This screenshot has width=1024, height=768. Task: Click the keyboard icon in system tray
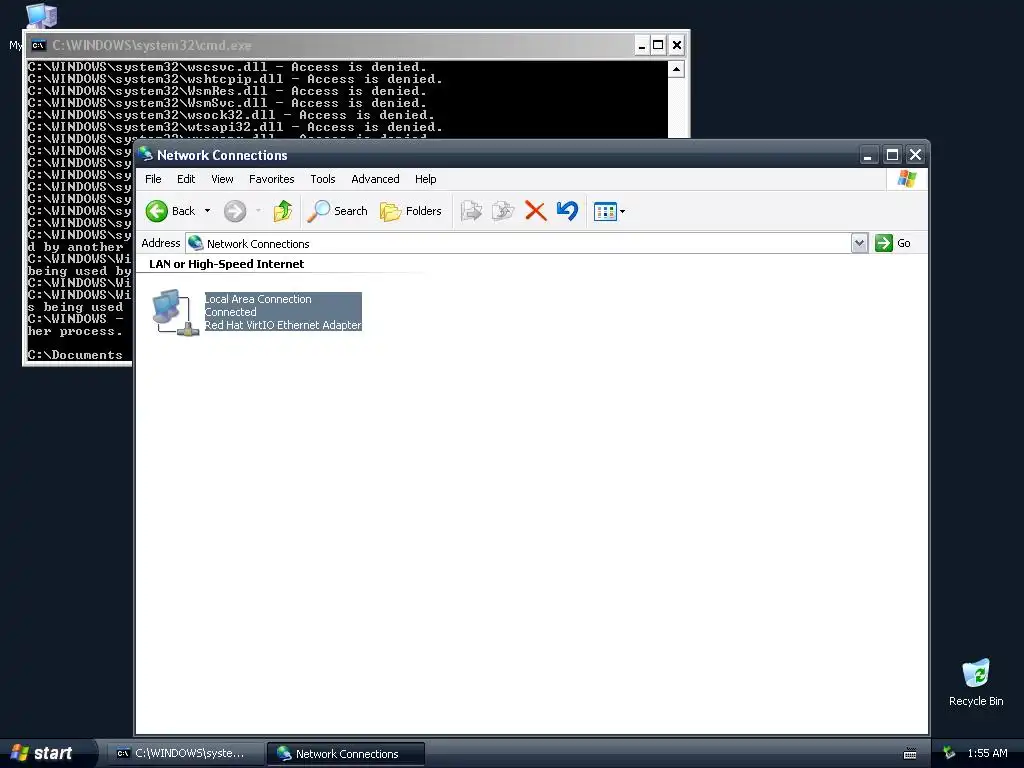click(910, 754)
